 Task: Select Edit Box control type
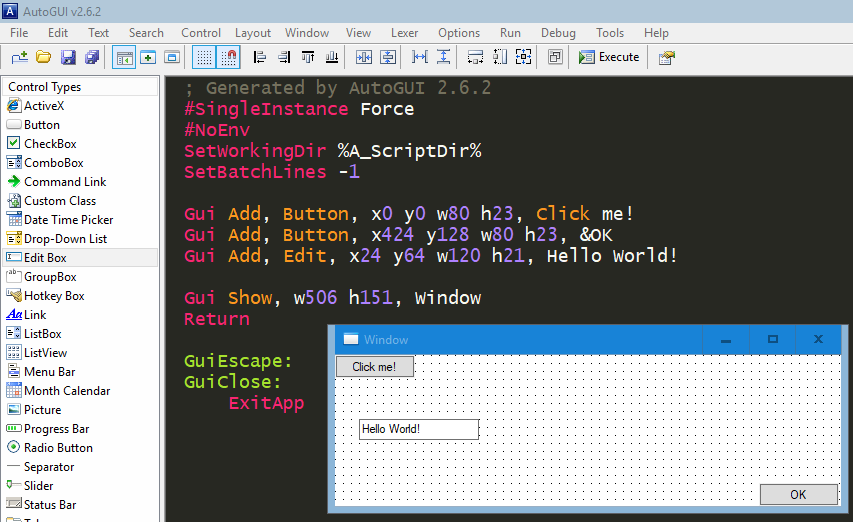(x=81, y=258)
